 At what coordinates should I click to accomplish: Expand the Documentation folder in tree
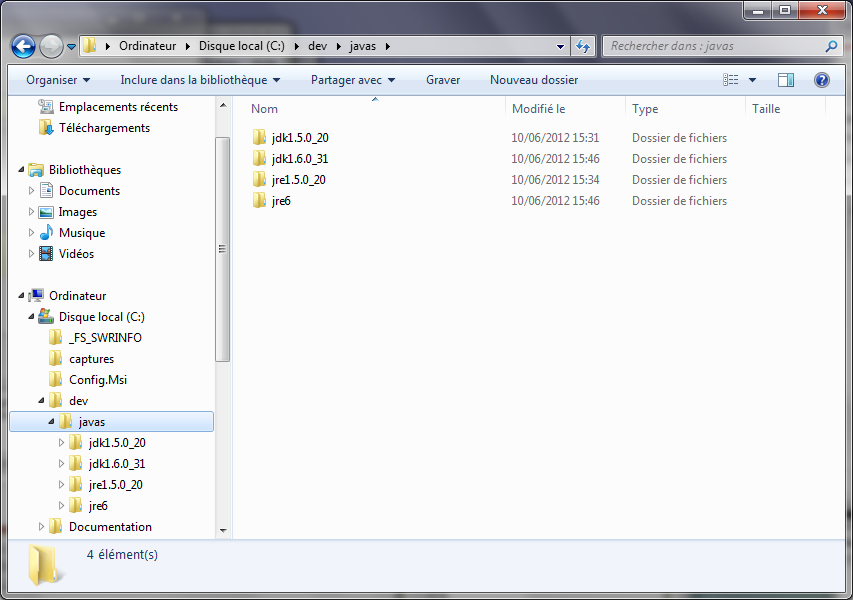point(42,527)
